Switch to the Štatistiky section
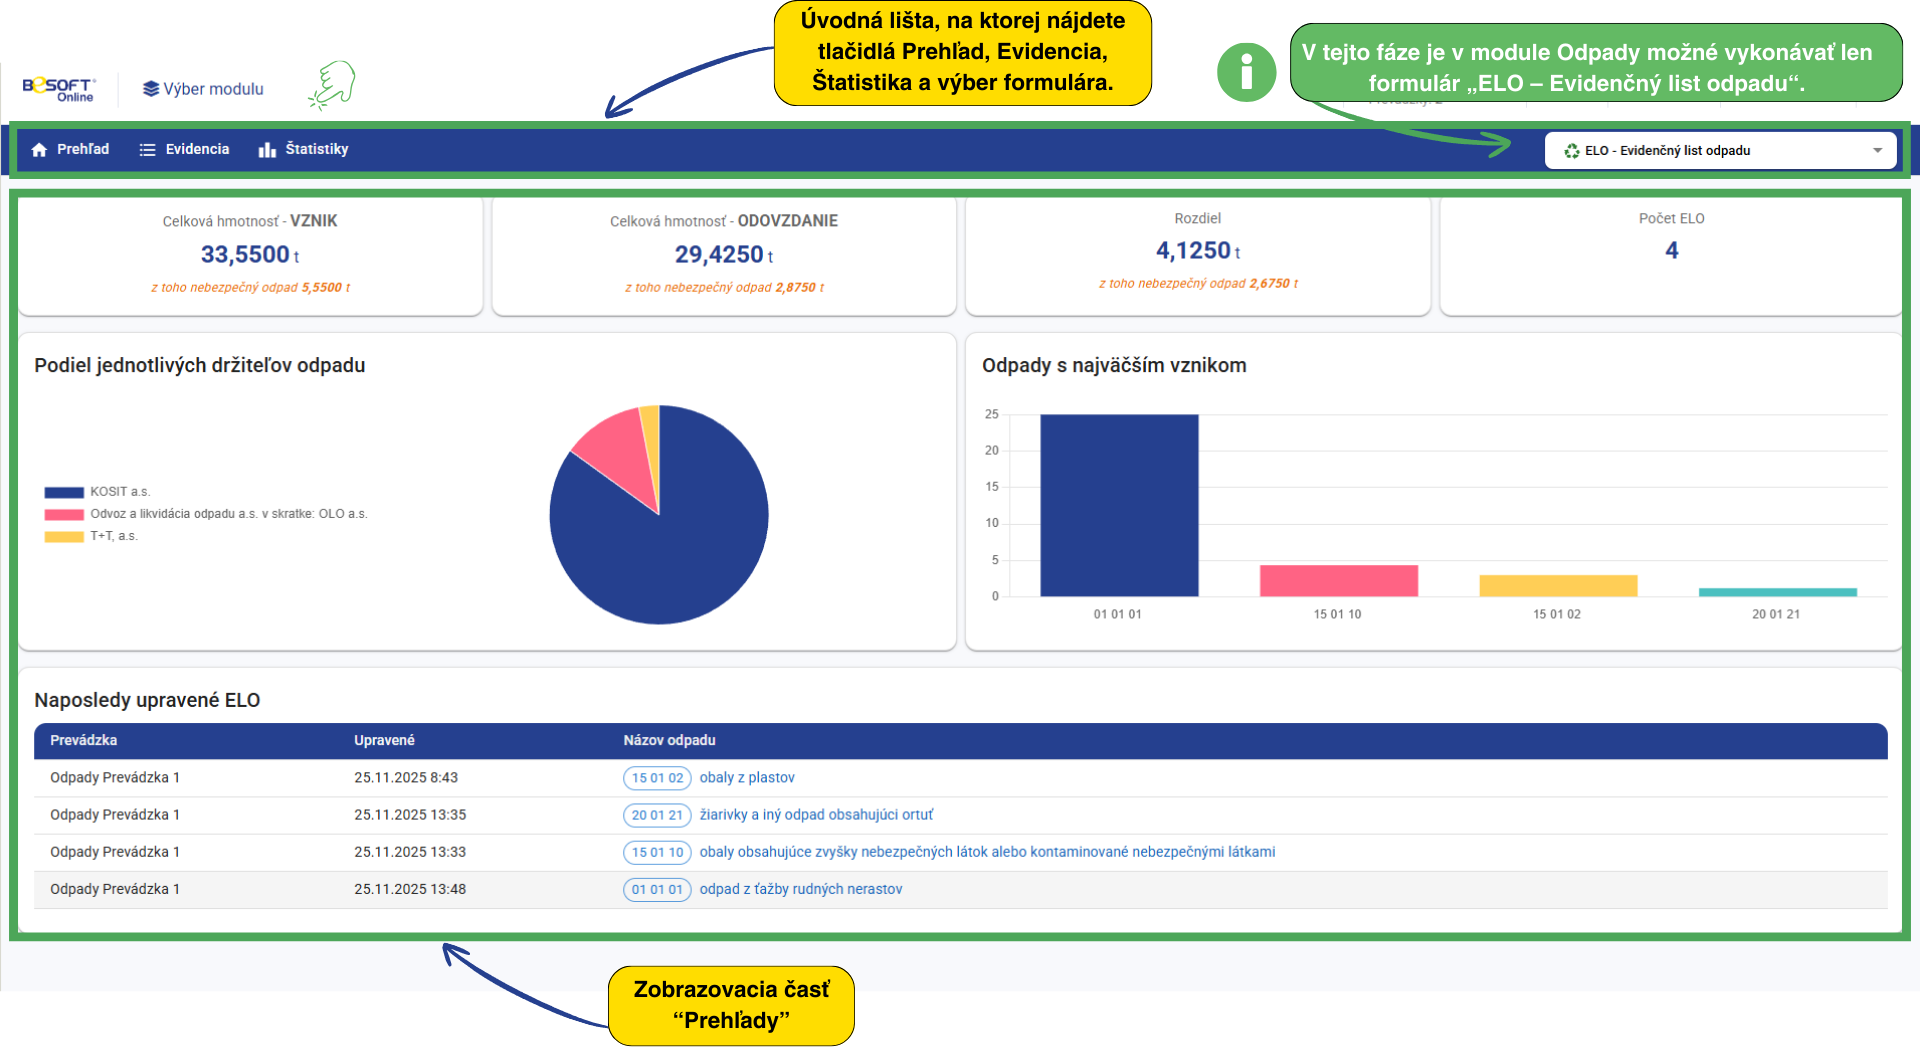1920x1047 pixels. (316, 150)
